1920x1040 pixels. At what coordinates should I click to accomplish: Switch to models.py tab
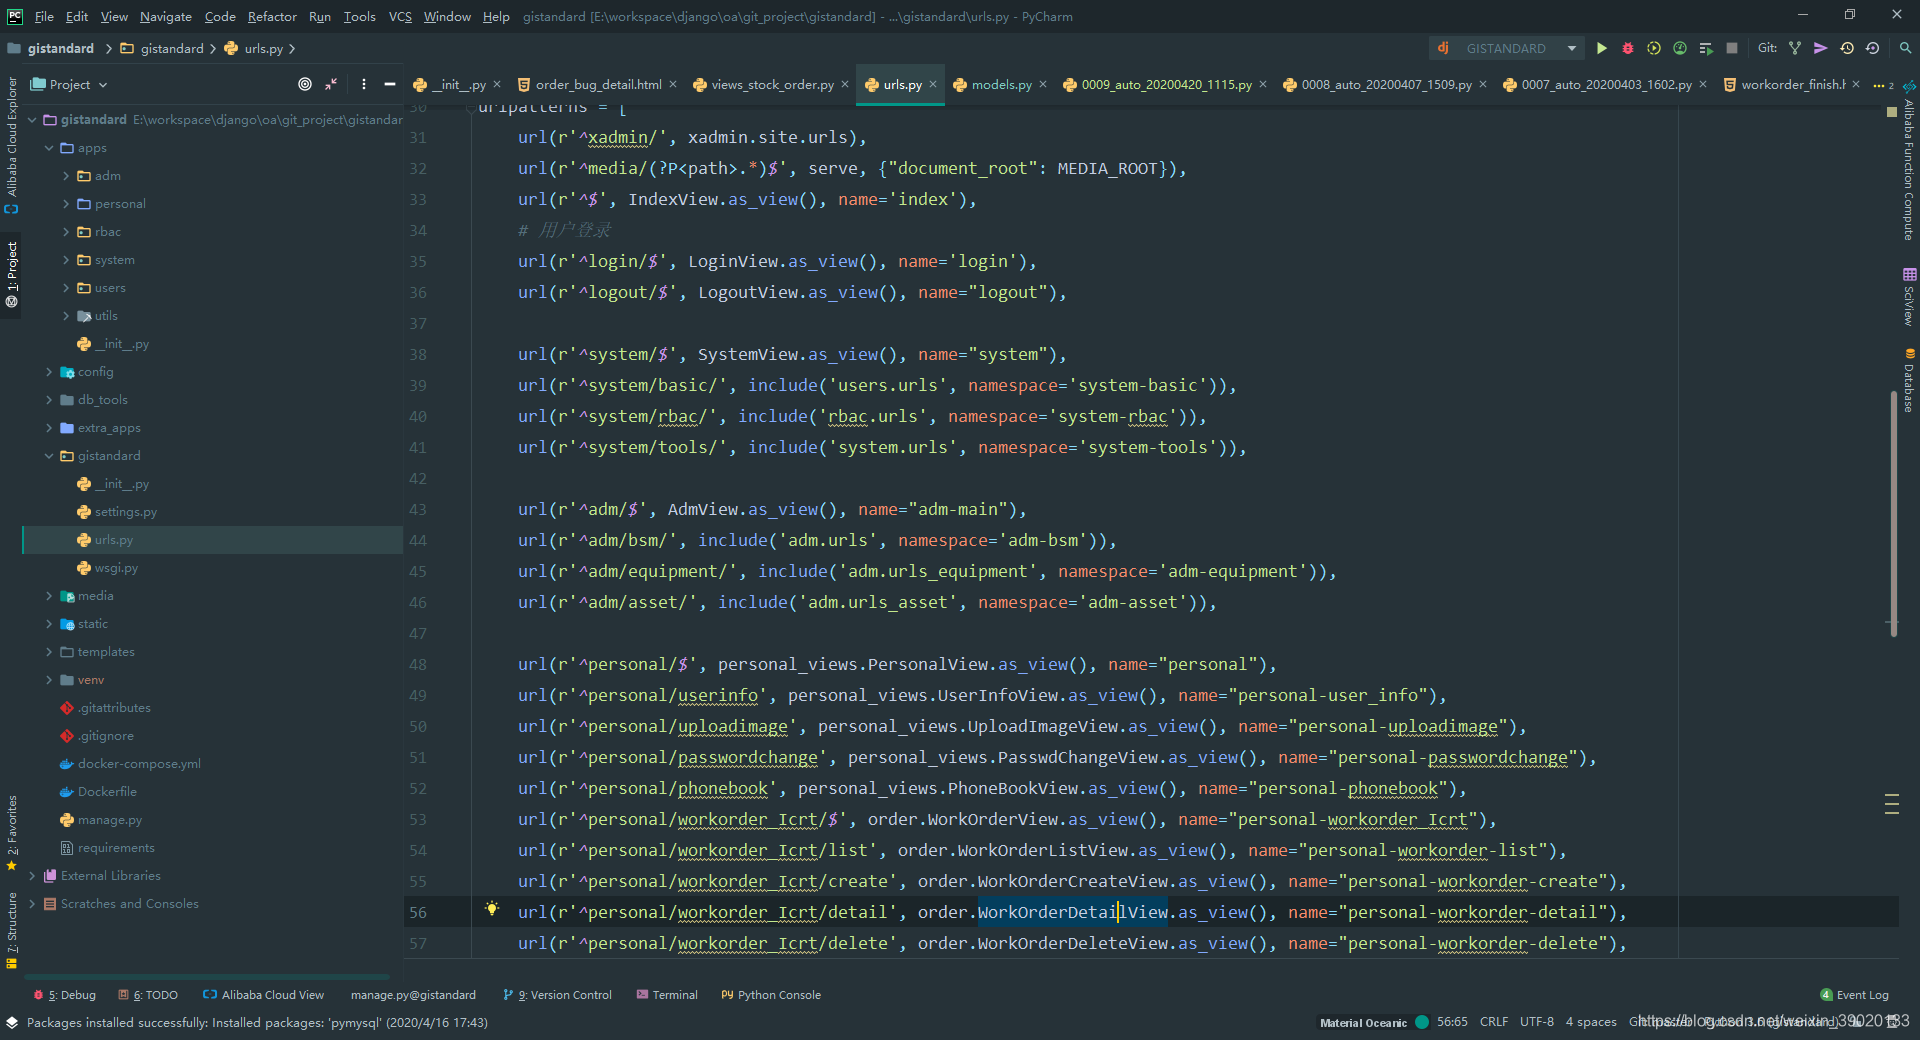pos(1001,85)
